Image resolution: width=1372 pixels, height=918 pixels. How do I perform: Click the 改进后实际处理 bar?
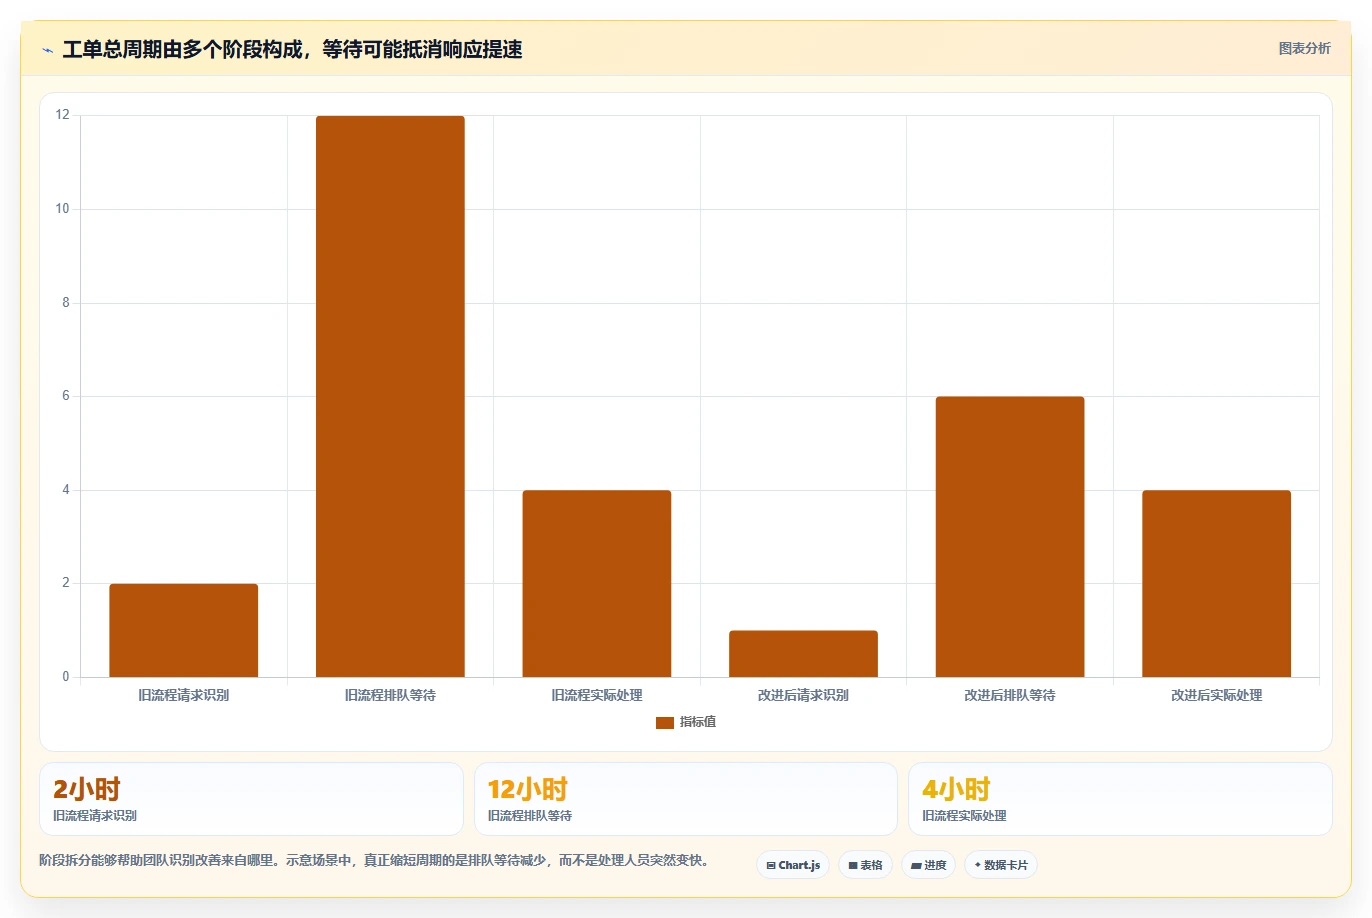pos(1216,583)
